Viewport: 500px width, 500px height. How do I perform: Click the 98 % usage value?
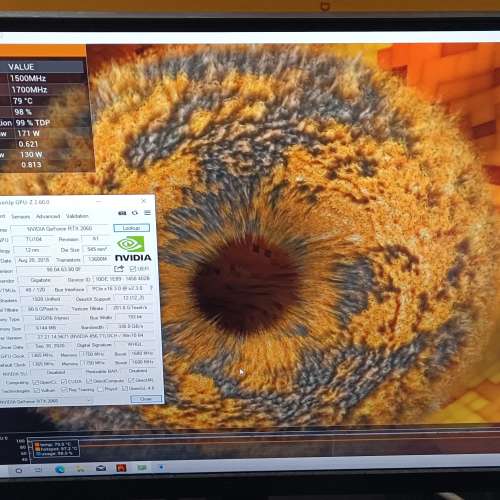pos(23,112)
